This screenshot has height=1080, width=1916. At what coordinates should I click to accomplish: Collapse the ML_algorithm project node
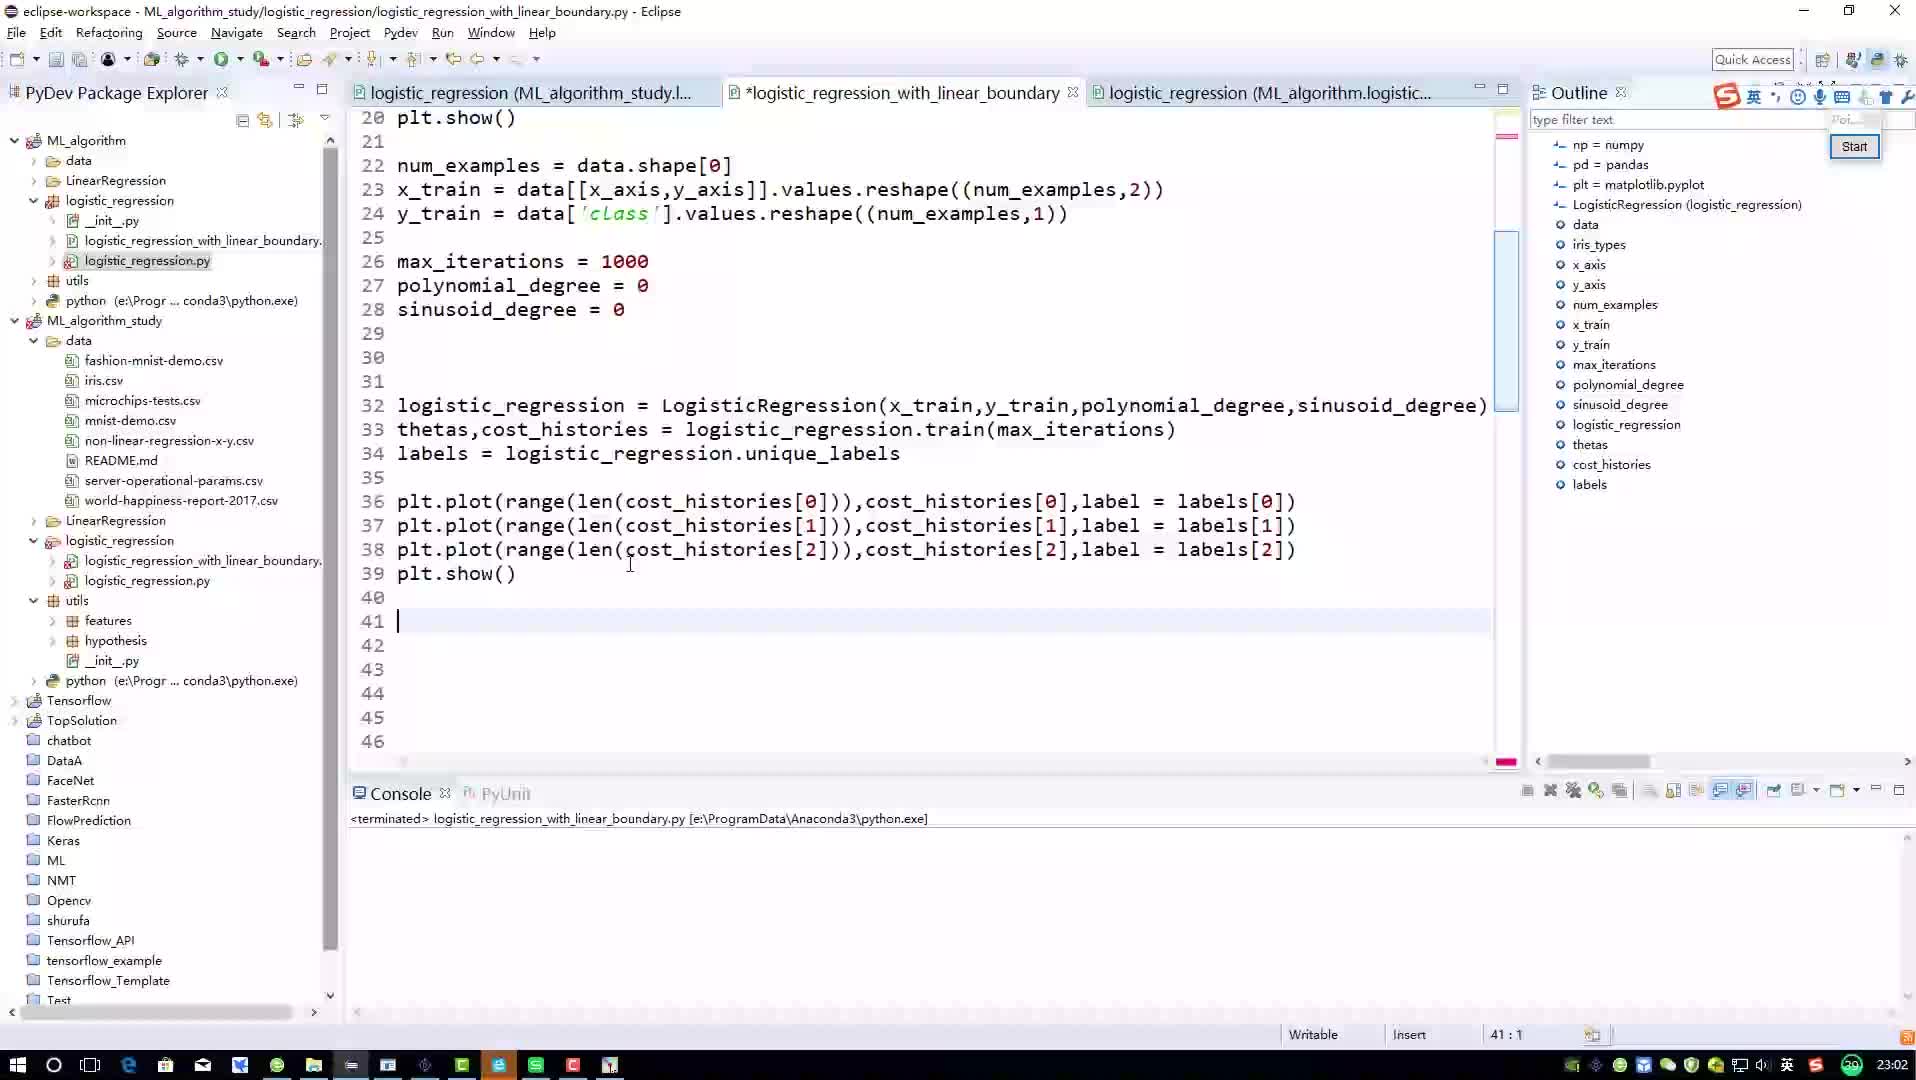(x=14, y=141)
